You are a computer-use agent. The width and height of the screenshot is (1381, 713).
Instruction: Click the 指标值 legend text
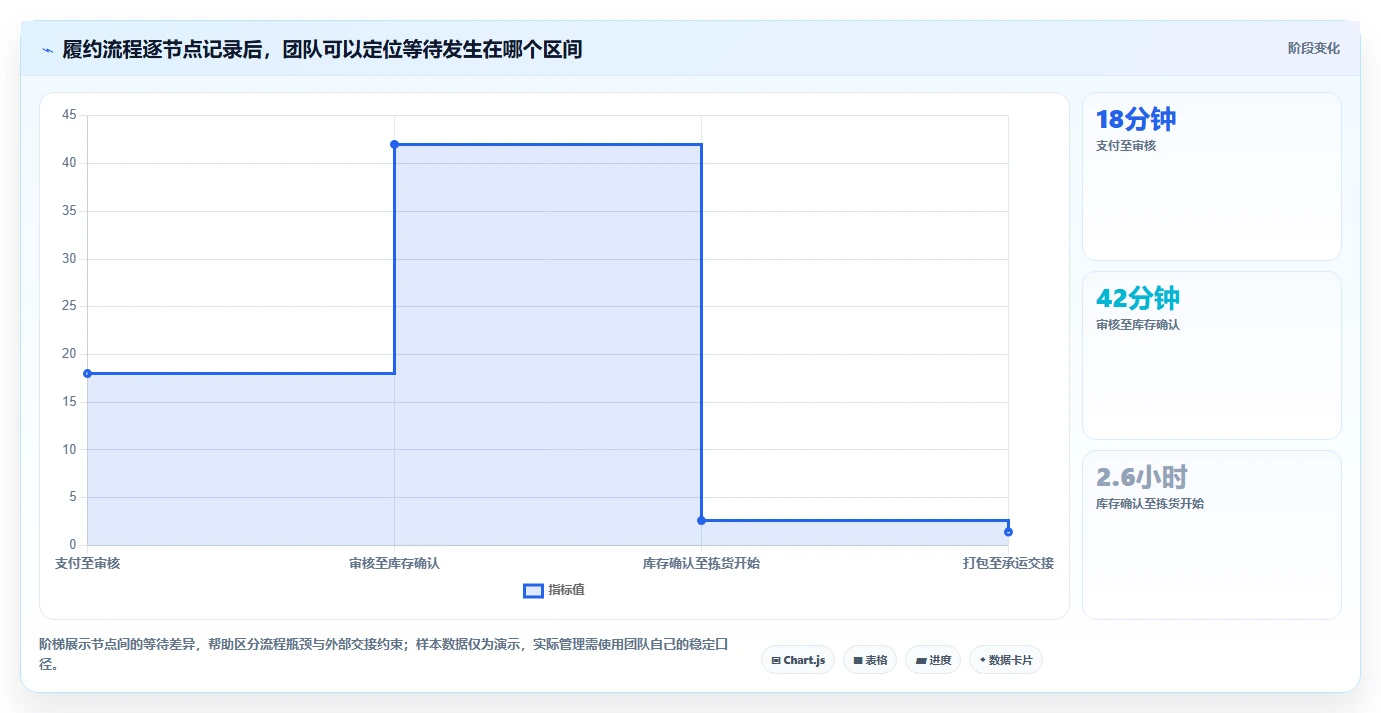click(566, 590)
